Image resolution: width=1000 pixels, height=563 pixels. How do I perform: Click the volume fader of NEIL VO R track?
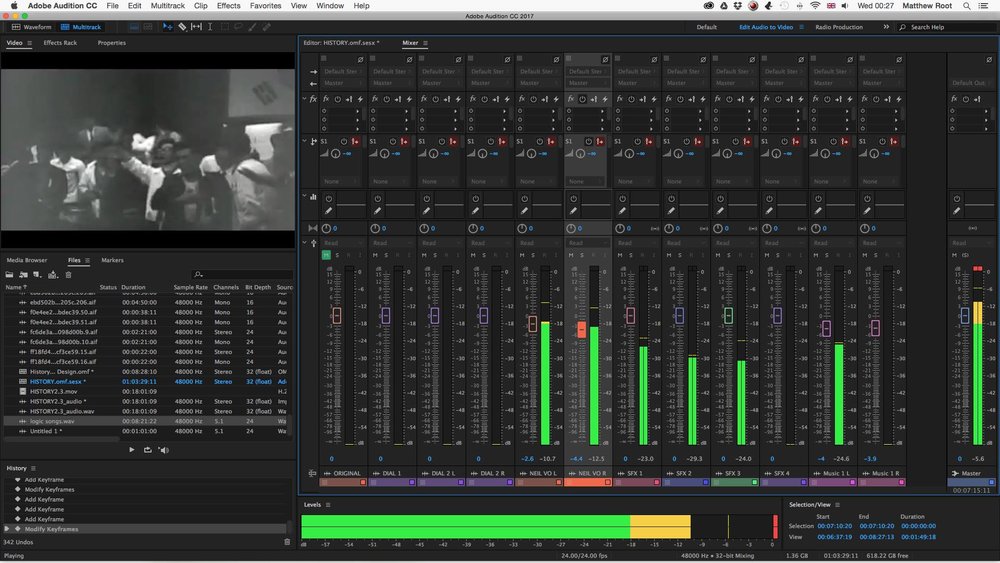582,330
